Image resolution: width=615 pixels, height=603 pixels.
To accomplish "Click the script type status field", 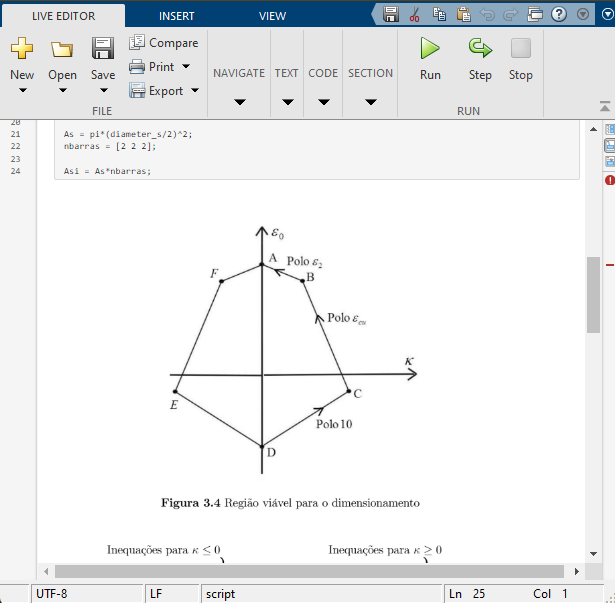I will tap(322, 594).
